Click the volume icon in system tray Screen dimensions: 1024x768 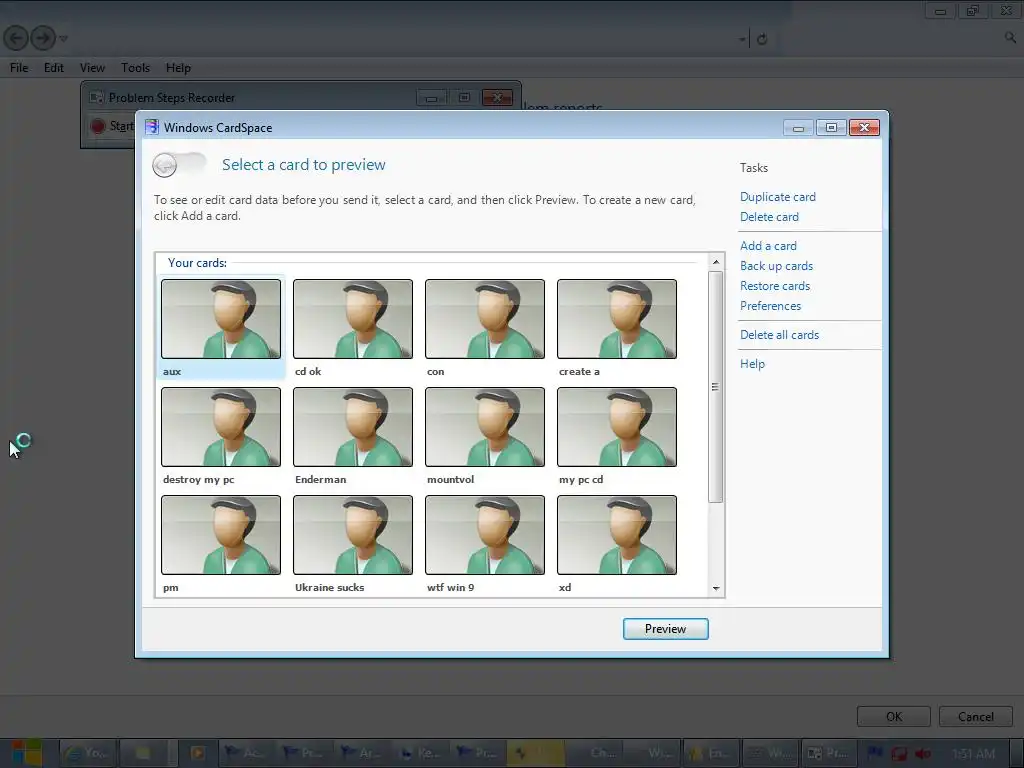(x=923, y=754)
